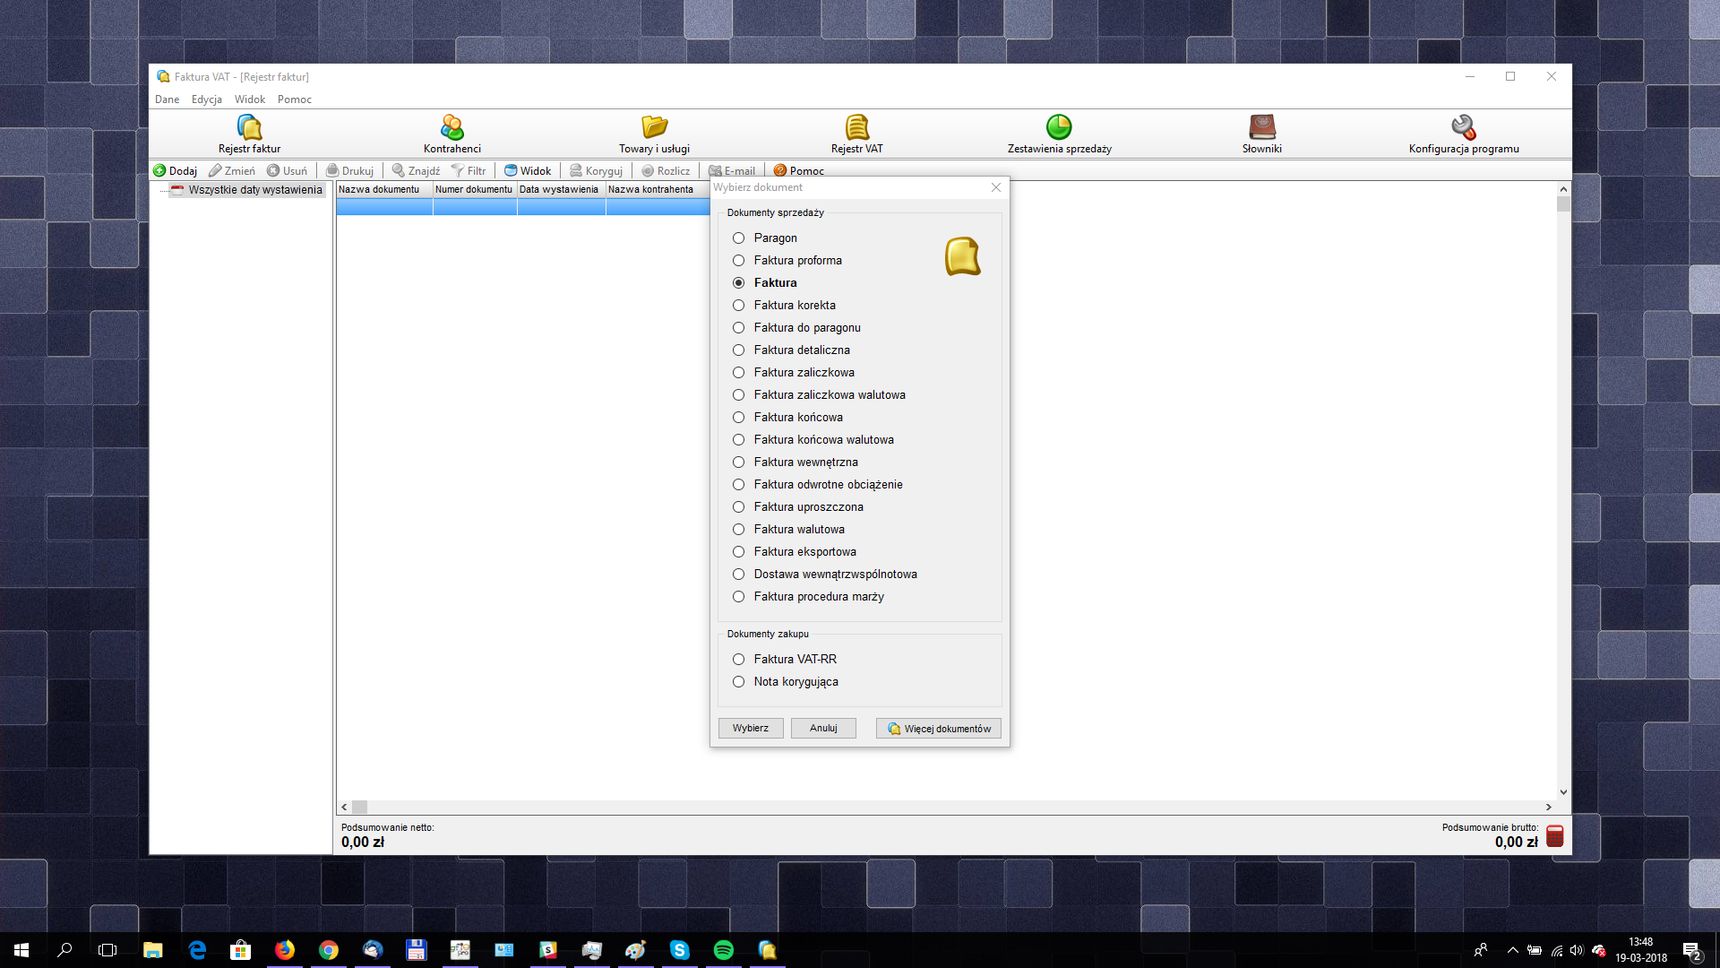This screenshot has height=968, width=1720.
Task: Open the Widok menu in menu bar
Action: point(250,99)
